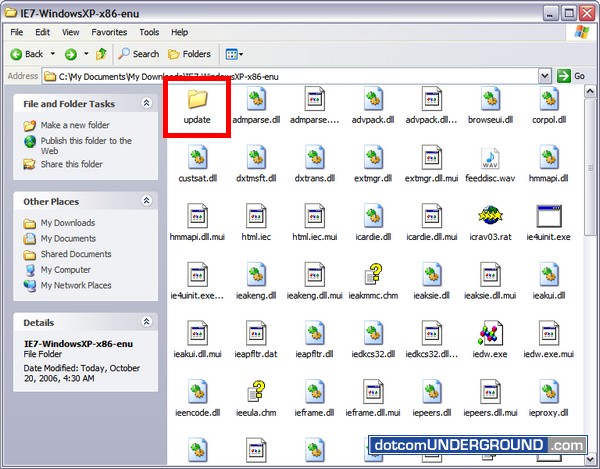Select the ieeula.chm help file icon
Screen dimensions: 600x469
[x=256, y=391]
